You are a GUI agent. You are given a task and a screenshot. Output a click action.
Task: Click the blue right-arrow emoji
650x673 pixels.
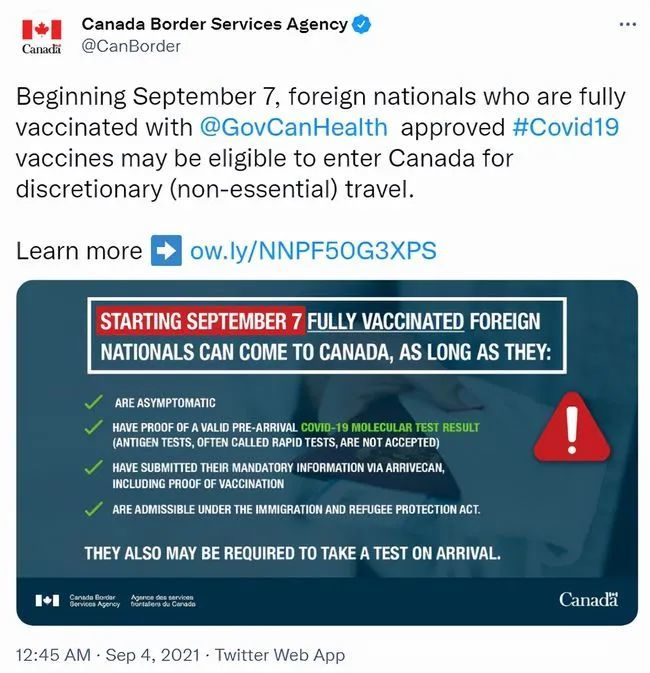click(x=165, y=250)
